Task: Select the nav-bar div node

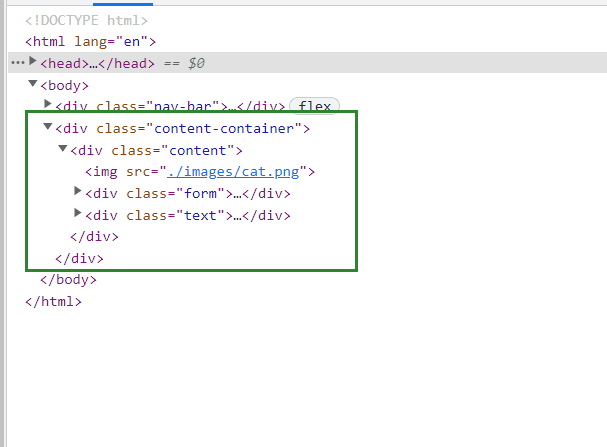Action: [x=170, y=106]
